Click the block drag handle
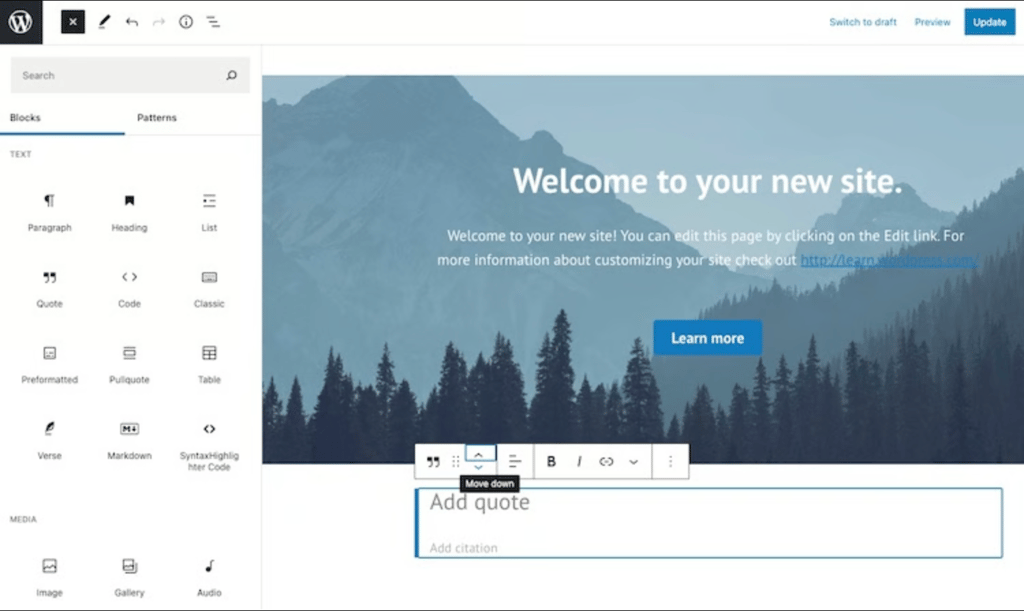The width and height of the screenshot is (1024, 611). 456,462
